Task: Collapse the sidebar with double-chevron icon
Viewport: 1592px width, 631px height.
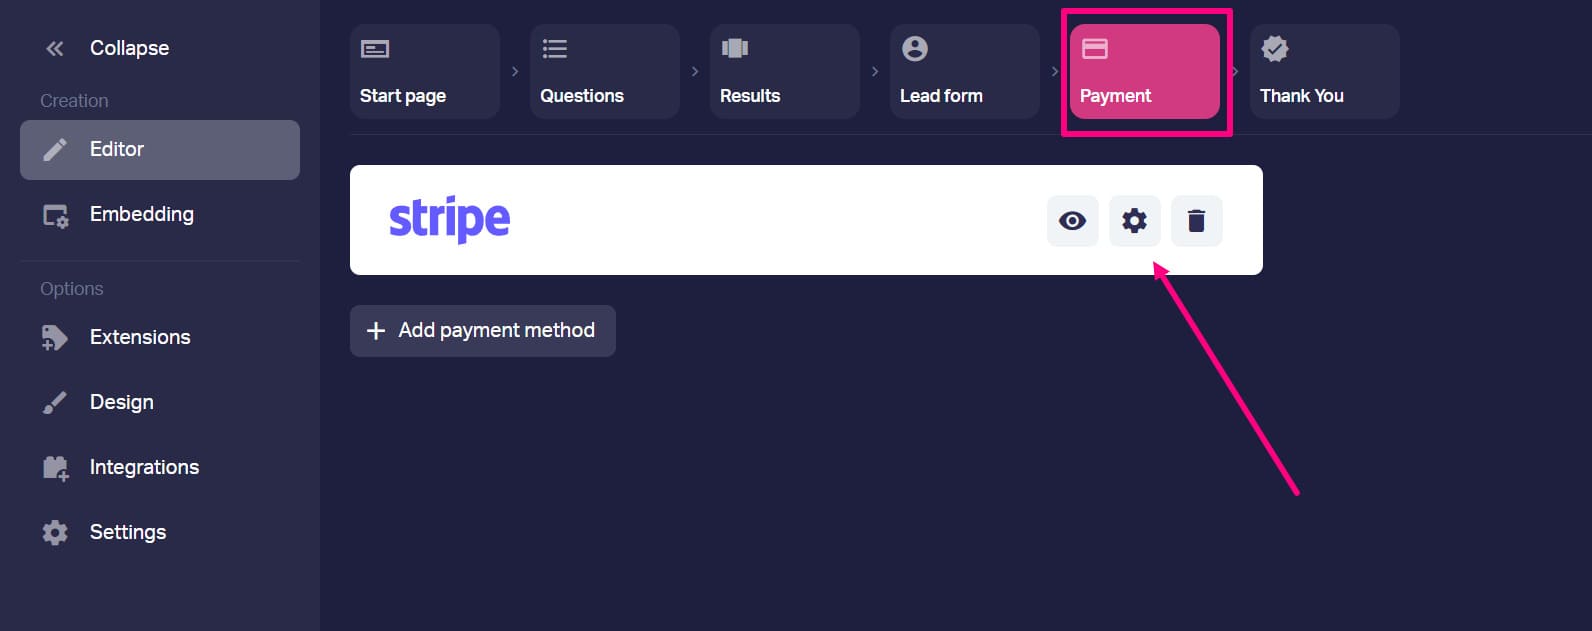Action: click(55, 48)
